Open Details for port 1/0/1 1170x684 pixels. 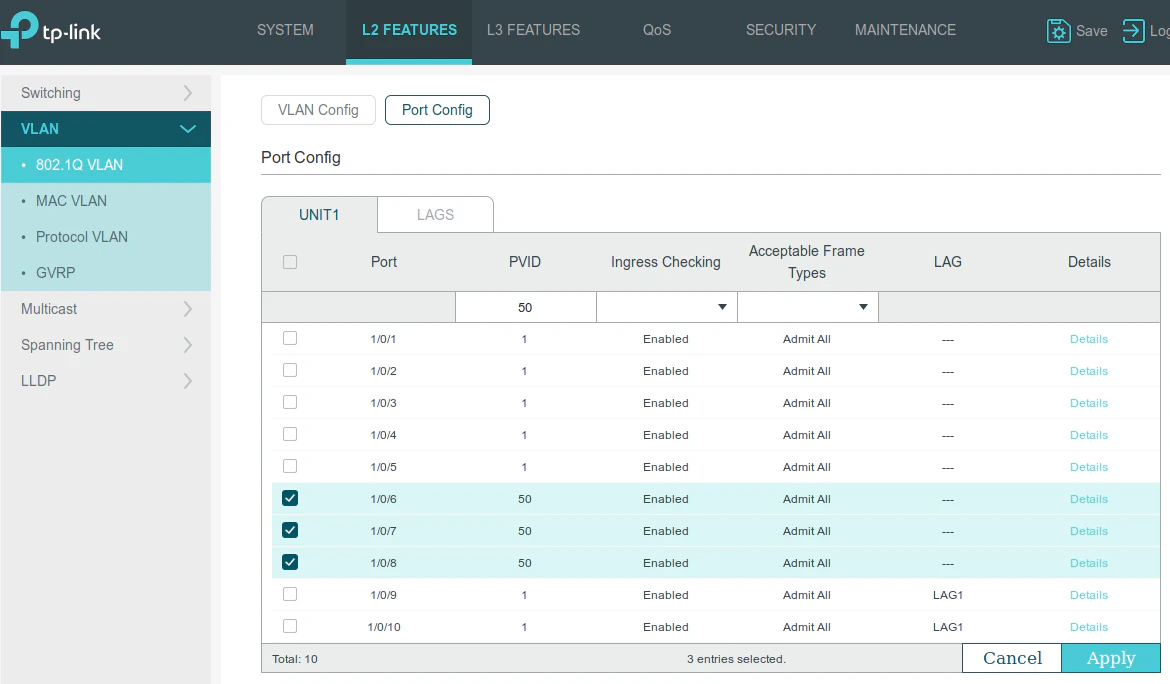point(1089,339)
